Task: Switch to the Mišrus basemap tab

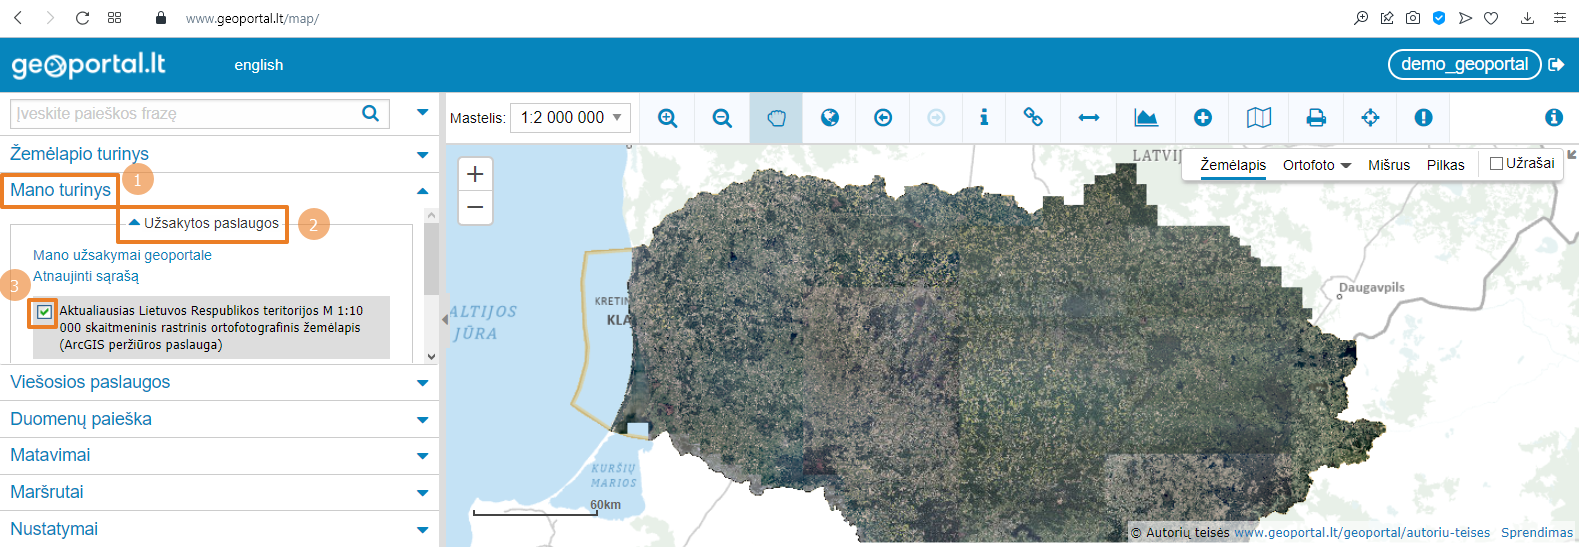Action: click(x=1389, y=165)
